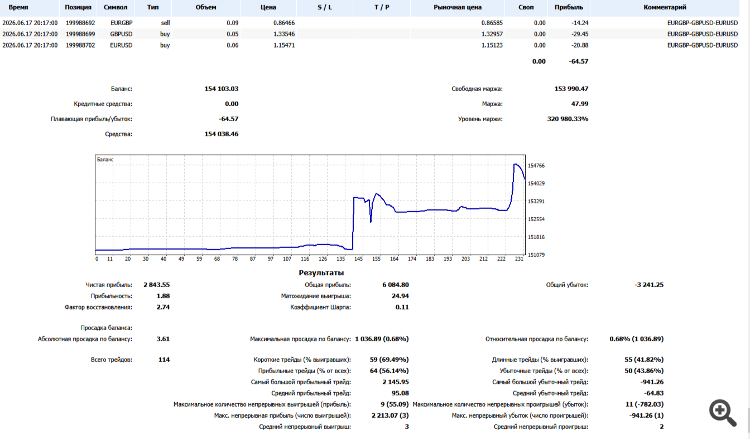
Task: Click market price 1.15123
Action: [492, 45]
